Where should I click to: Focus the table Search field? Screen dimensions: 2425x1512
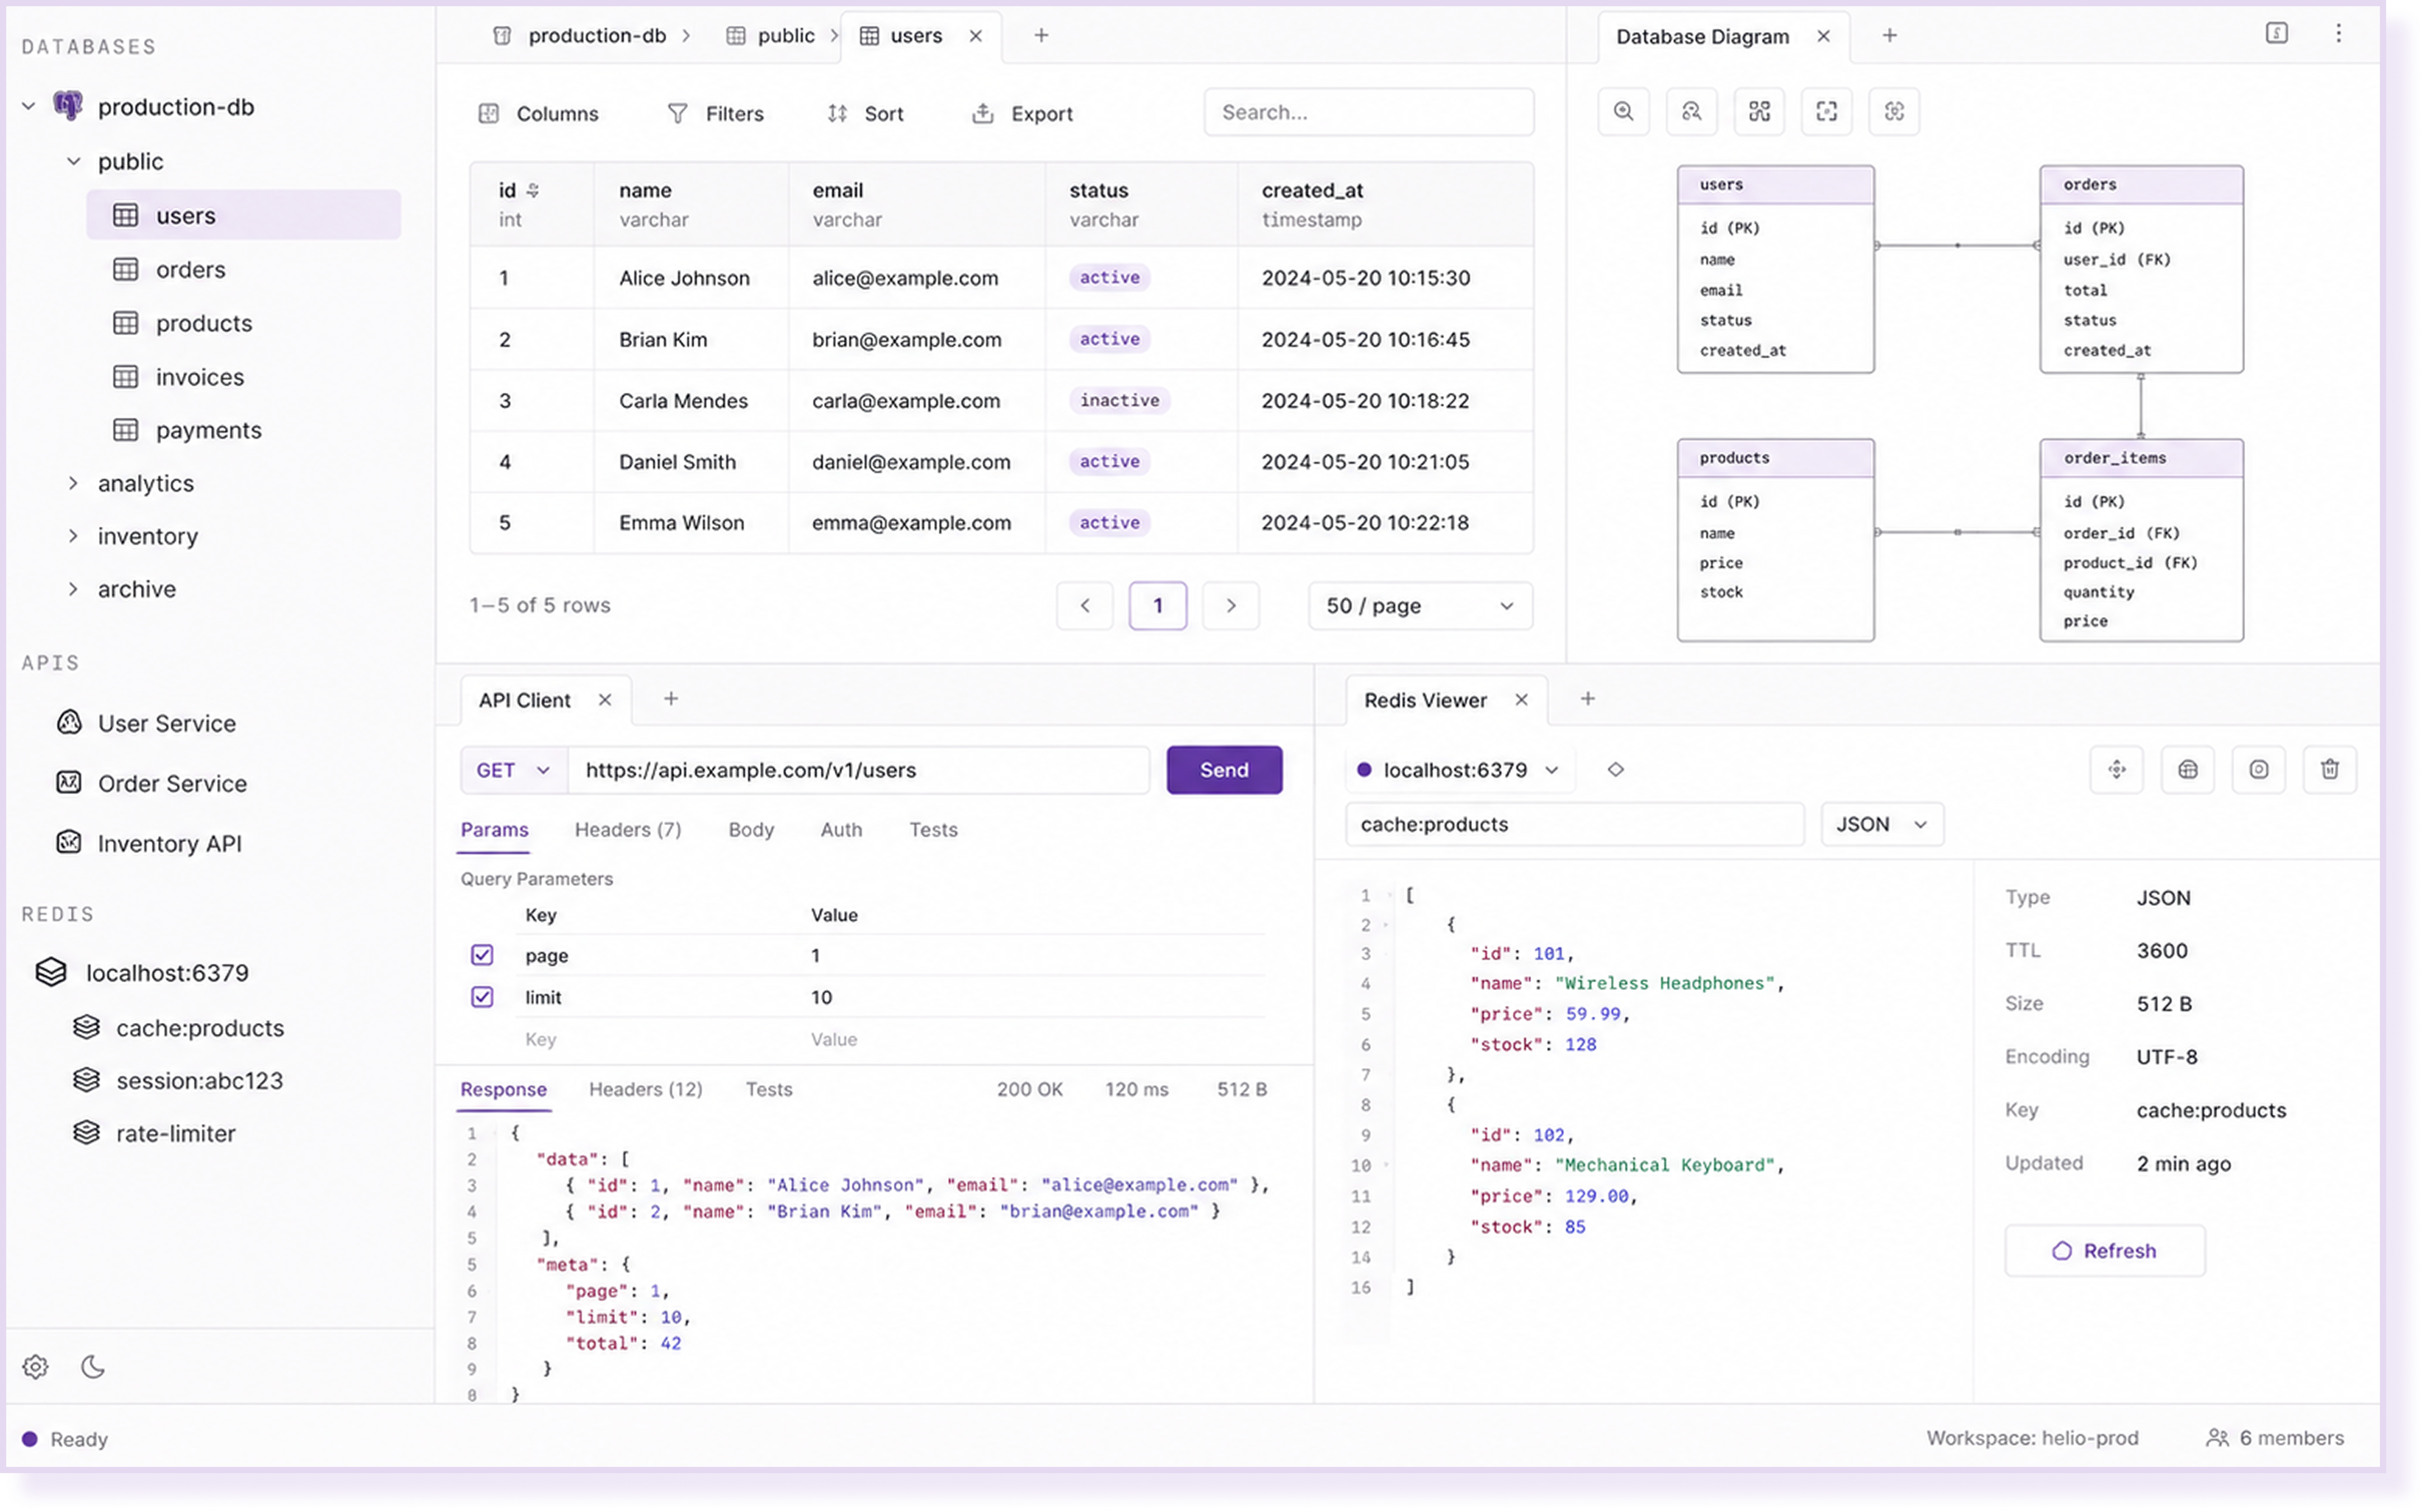[1368, 112]
